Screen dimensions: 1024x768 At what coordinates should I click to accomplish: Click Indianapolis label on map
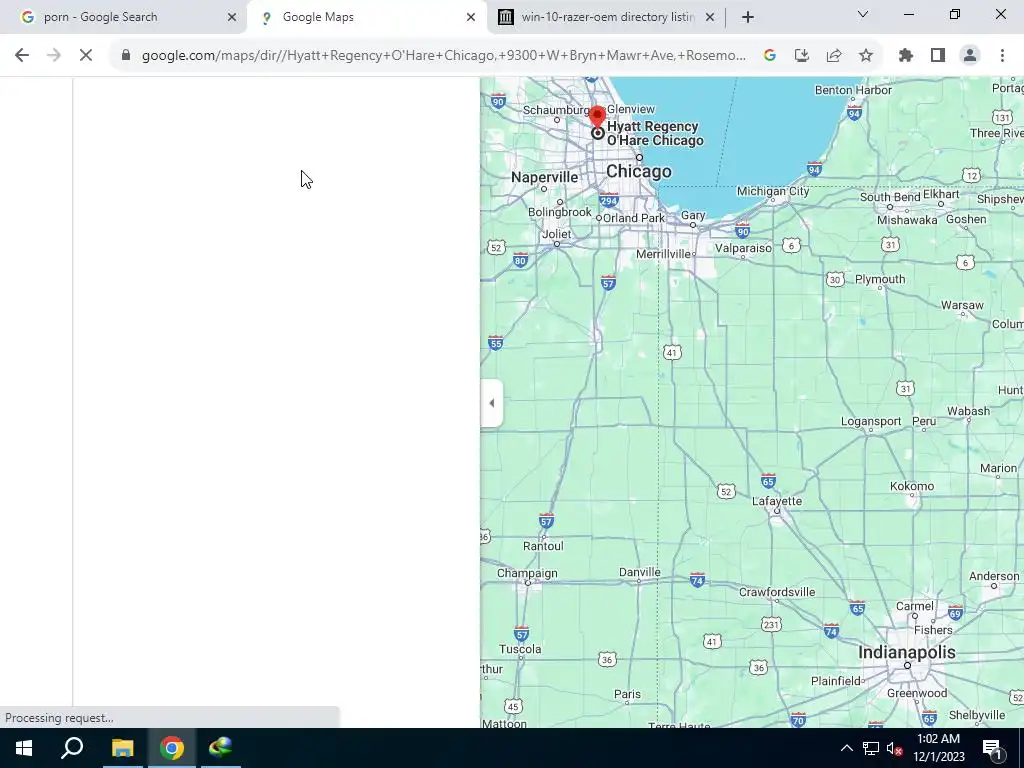pos(906,652)
